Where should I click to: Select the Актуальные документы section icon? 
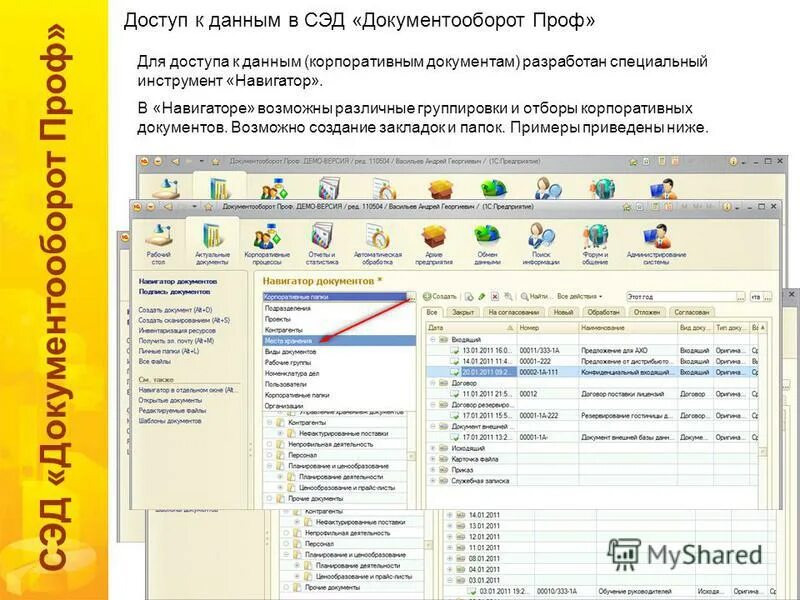212,236
